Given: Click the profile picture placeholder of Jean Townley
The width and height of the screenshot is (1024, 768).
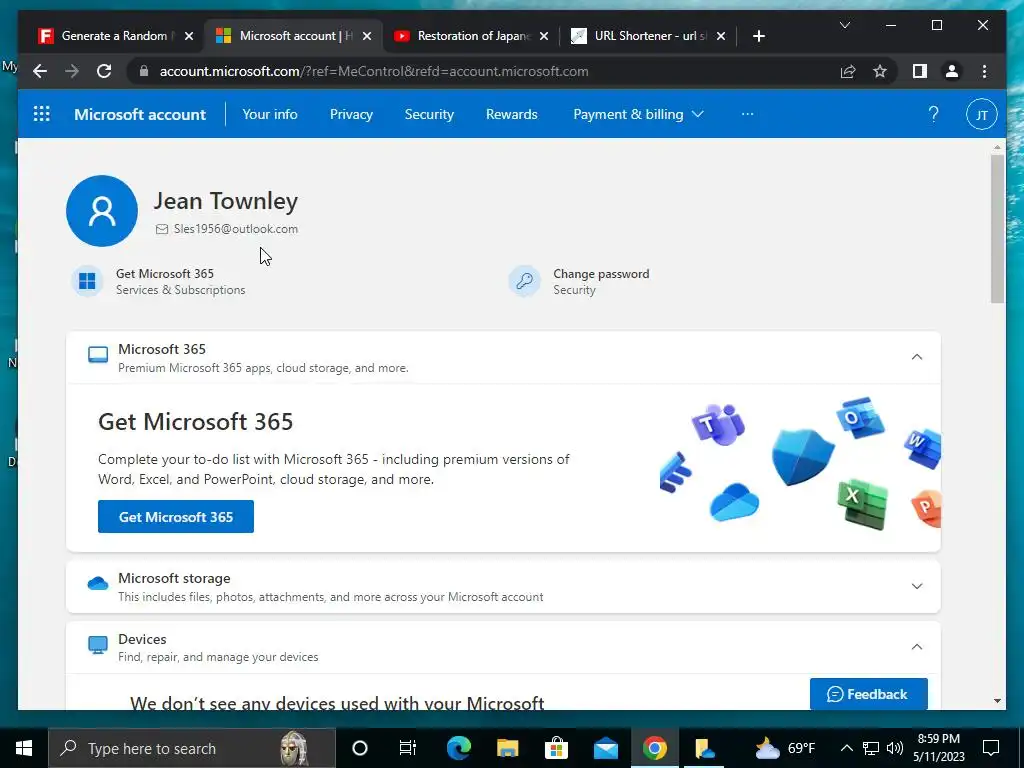Looking at the screenshot, I should 102,211.
